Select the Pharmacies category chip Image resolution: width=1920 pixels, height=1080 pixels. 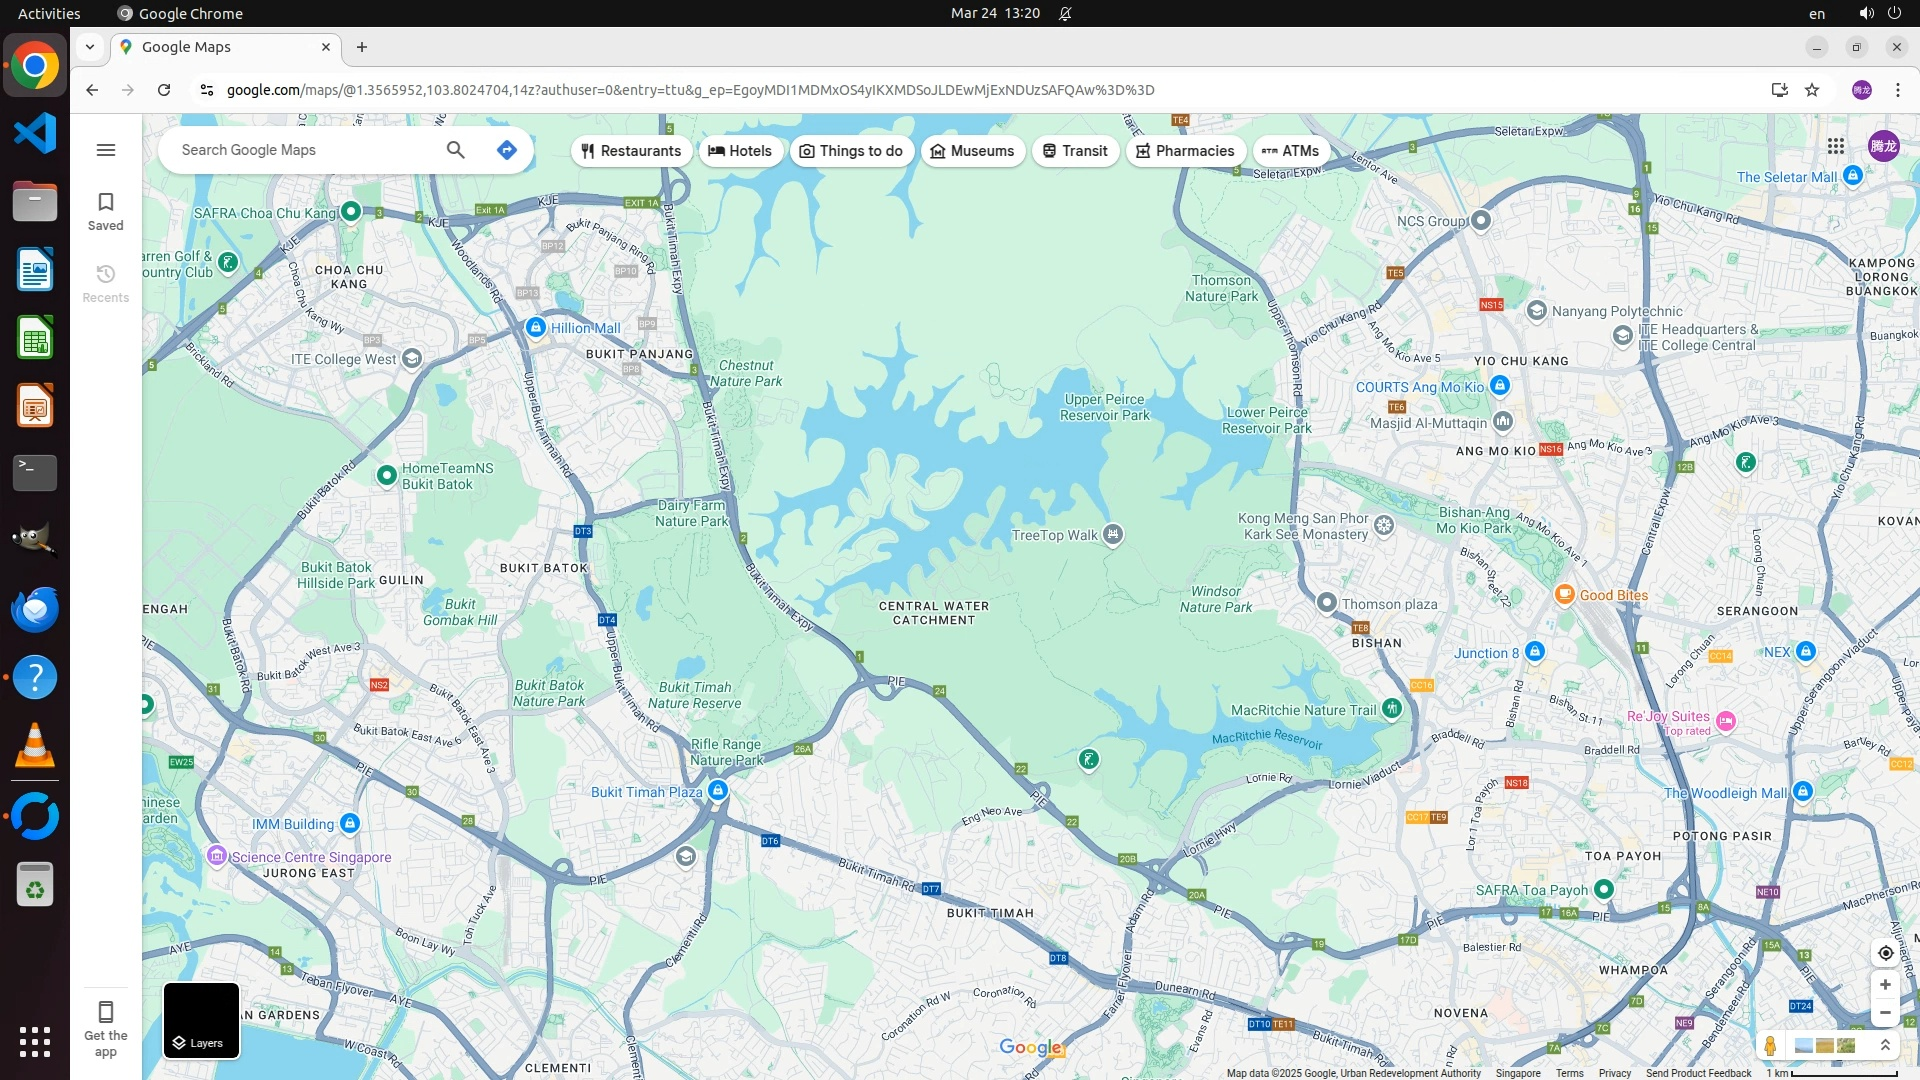(x=1185, y=151)
